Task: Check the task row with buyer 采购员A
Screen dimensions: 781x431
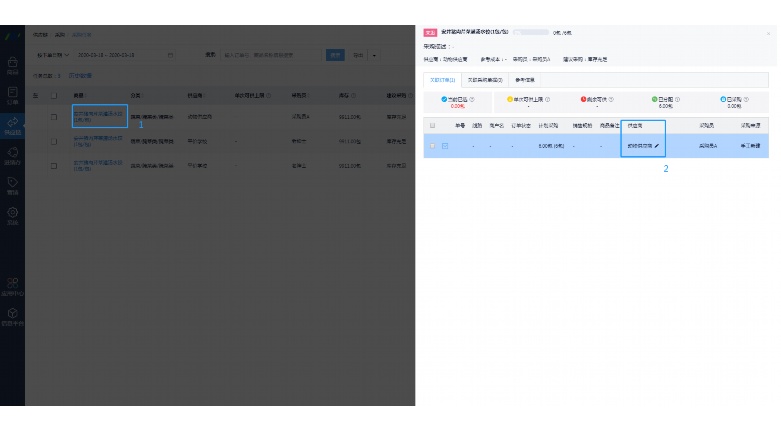Action: (x=54, y=117)
